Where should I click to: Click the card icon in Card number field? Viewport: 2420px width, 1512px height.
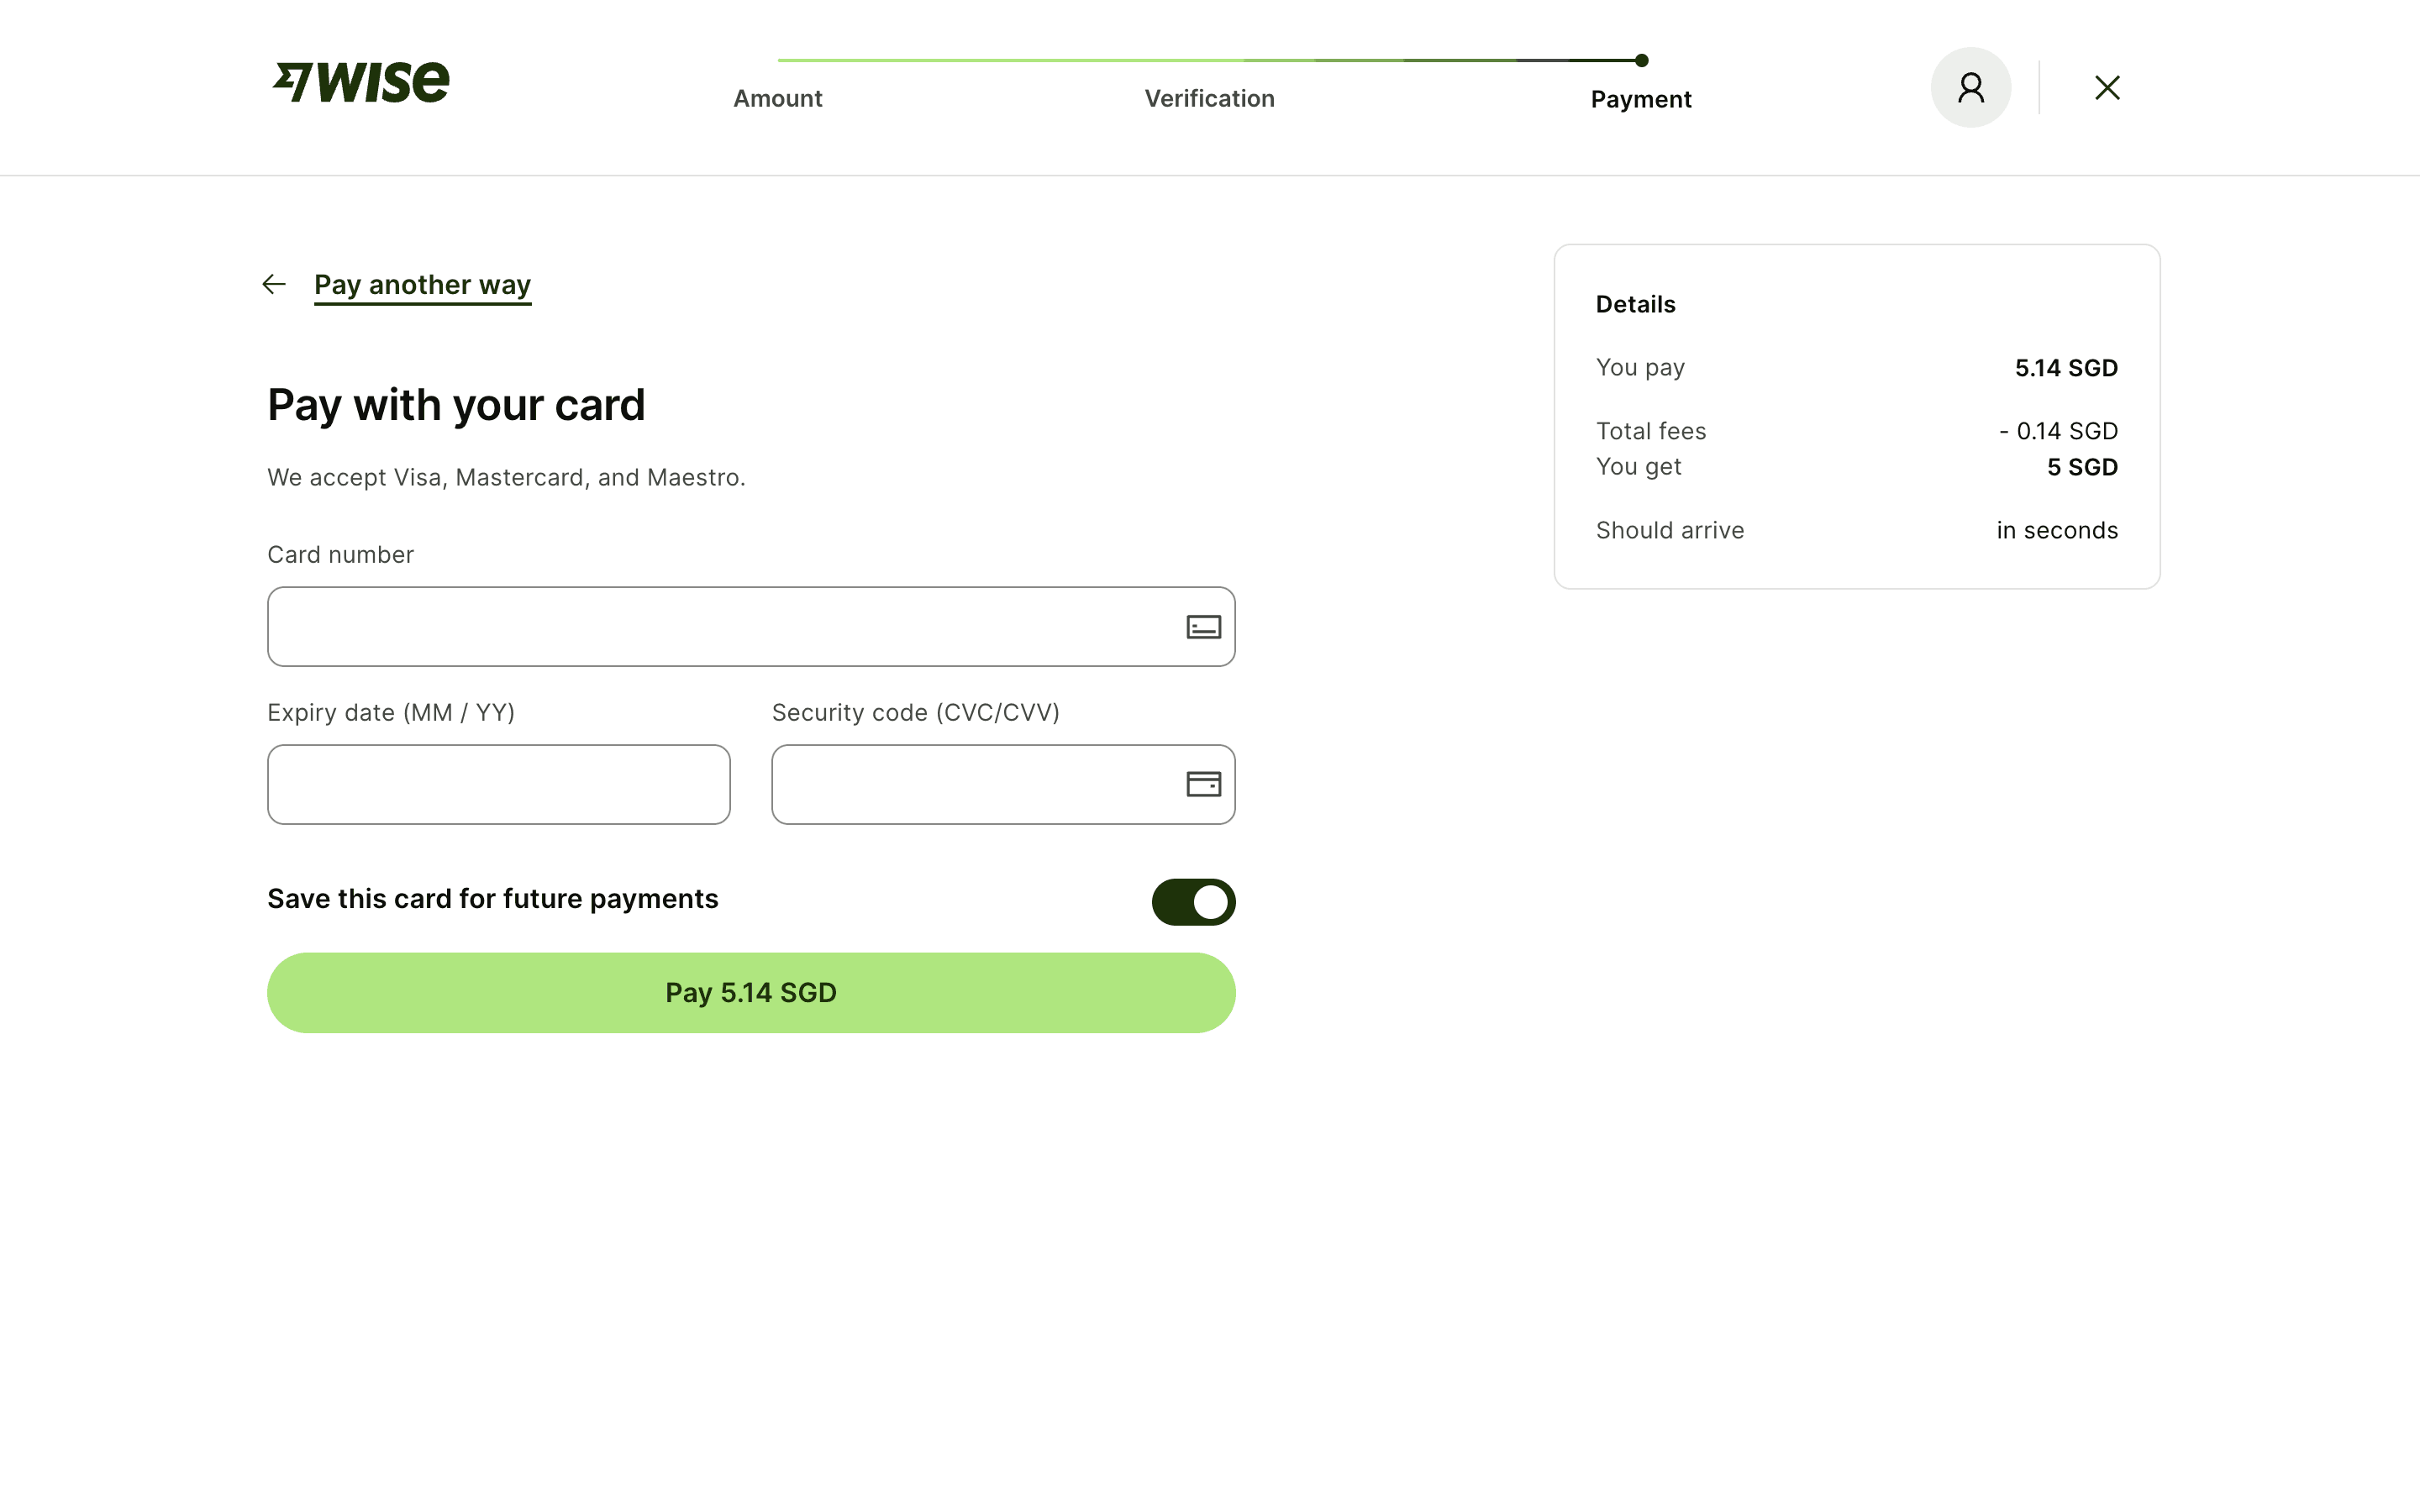click(1202, 627)
